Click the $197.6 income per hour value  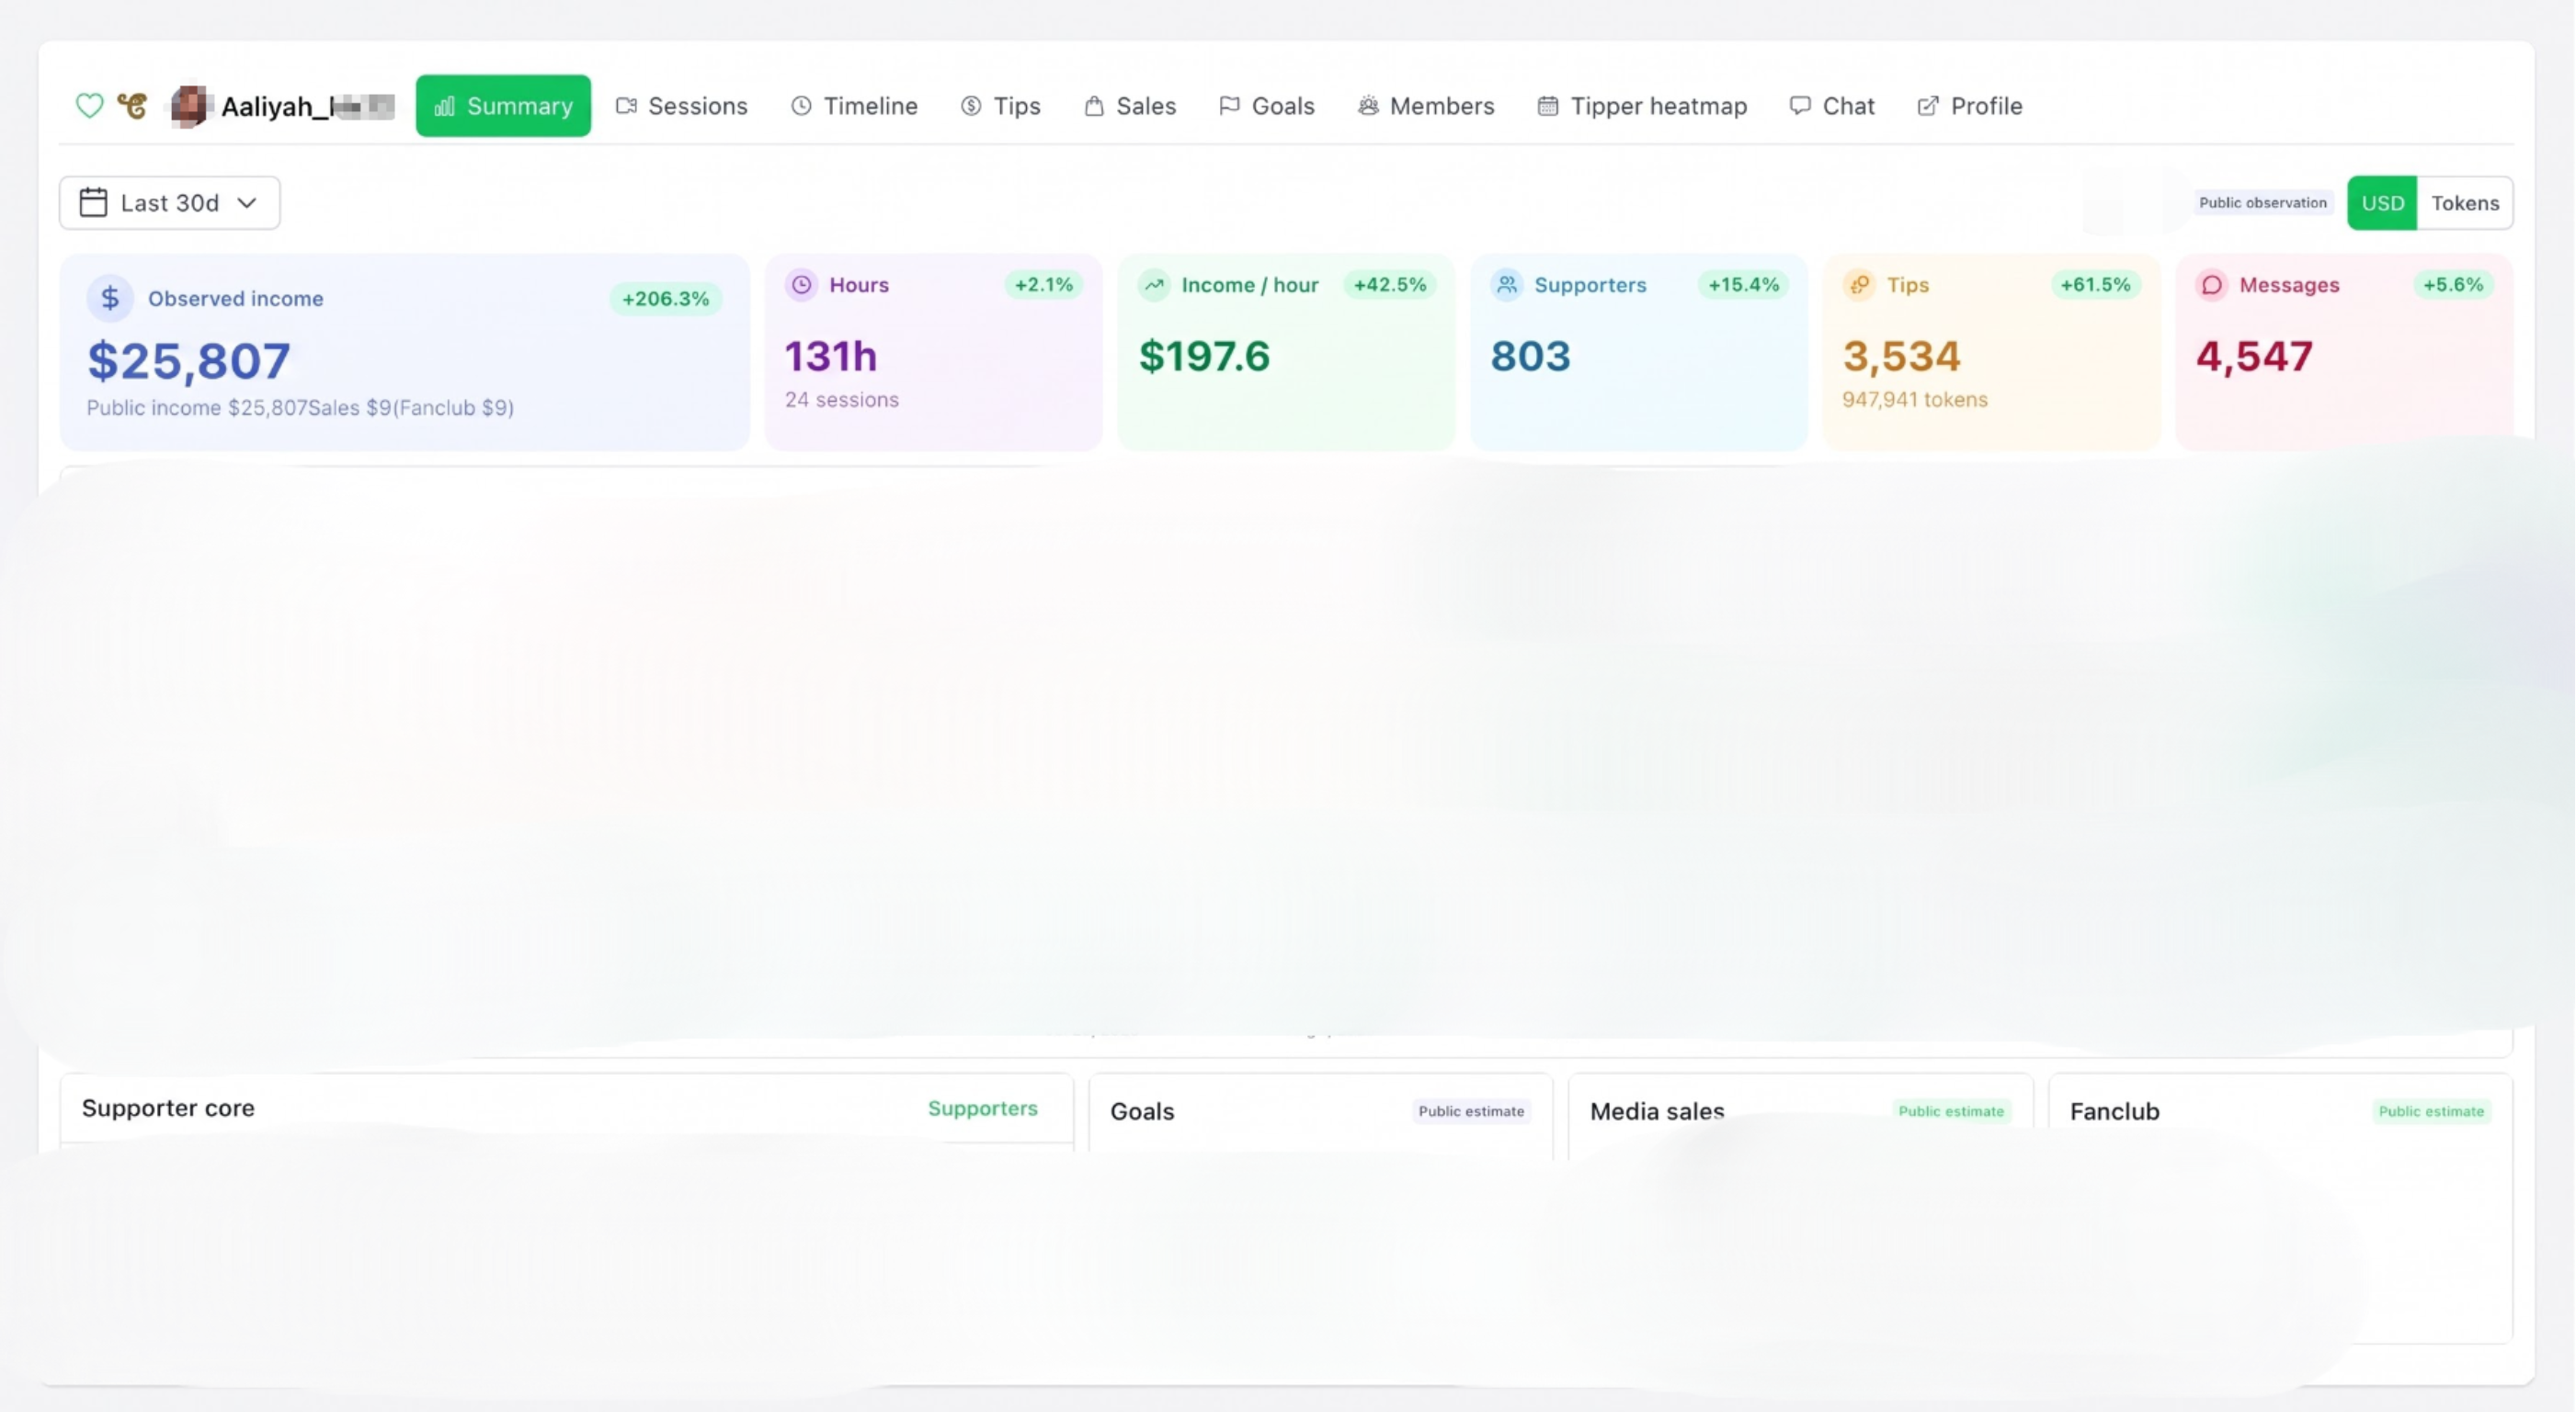(x=1204, y=356)
